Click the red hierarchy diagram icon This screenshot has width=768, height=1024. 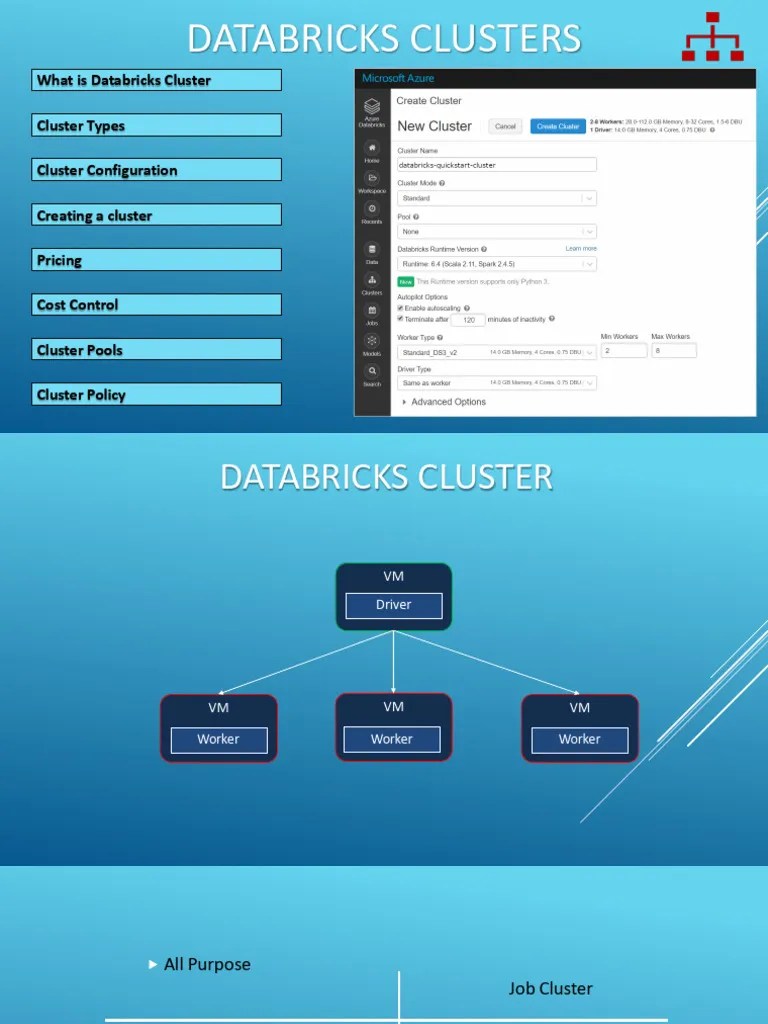click(x=712, y=37)
